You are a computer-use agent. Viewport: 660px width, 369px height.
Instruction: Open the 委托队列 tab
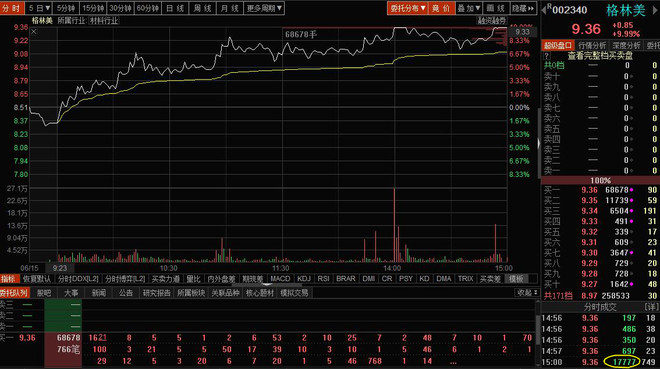pos(13,293)
